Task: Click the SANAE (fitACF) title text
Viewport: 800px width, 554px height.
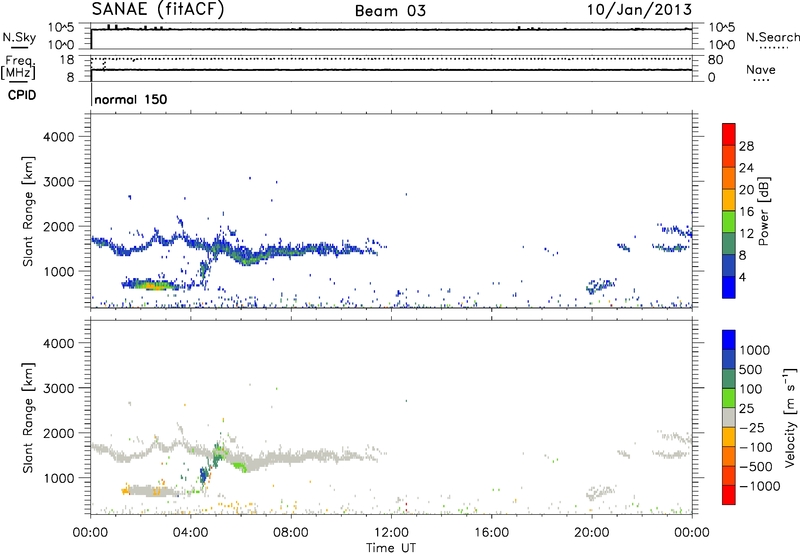Action: [157, 9]
